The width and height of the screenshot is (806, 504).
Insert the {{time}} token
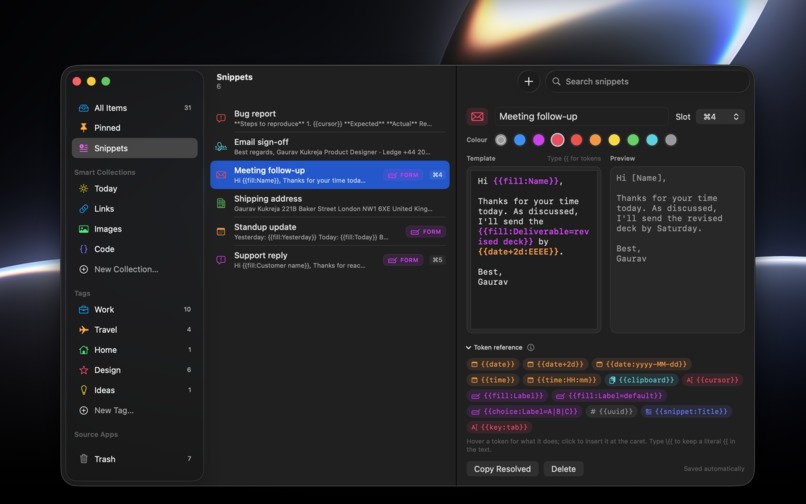[x=492, y=380]
